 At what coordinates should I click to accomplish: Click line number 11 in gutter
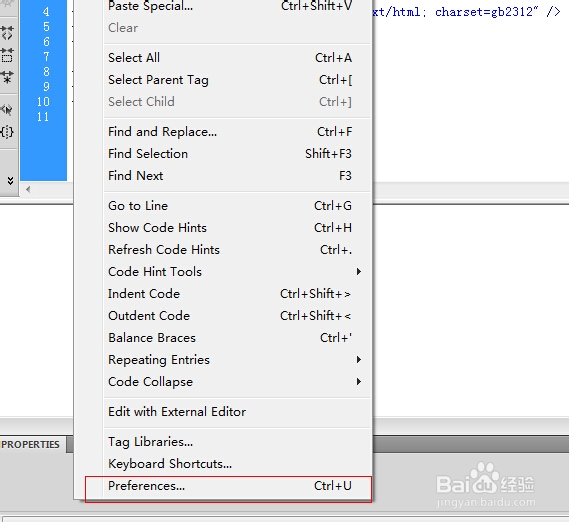pyautogui.click(x=43, y=117)
